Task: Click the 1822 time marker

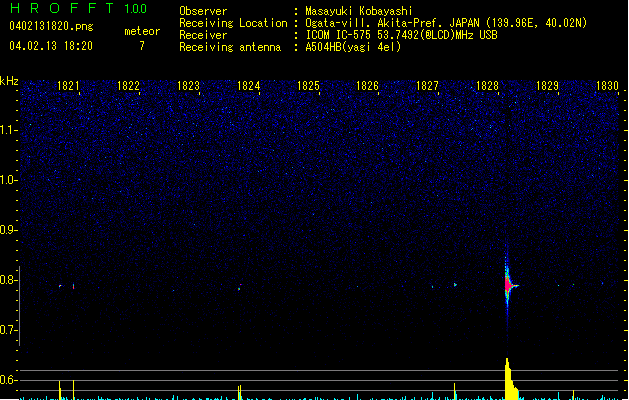Action: point(128,86)
